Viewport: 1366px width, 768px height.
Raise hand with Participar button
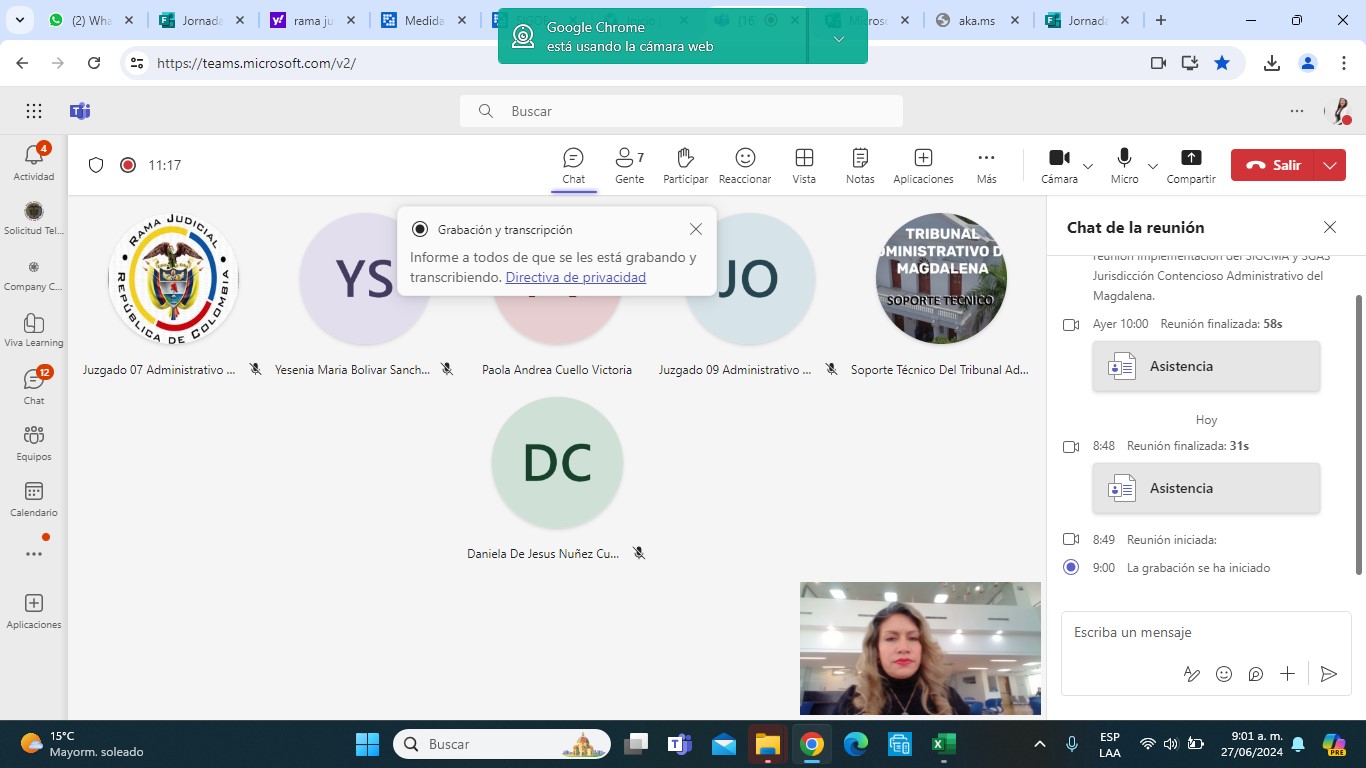685,166
